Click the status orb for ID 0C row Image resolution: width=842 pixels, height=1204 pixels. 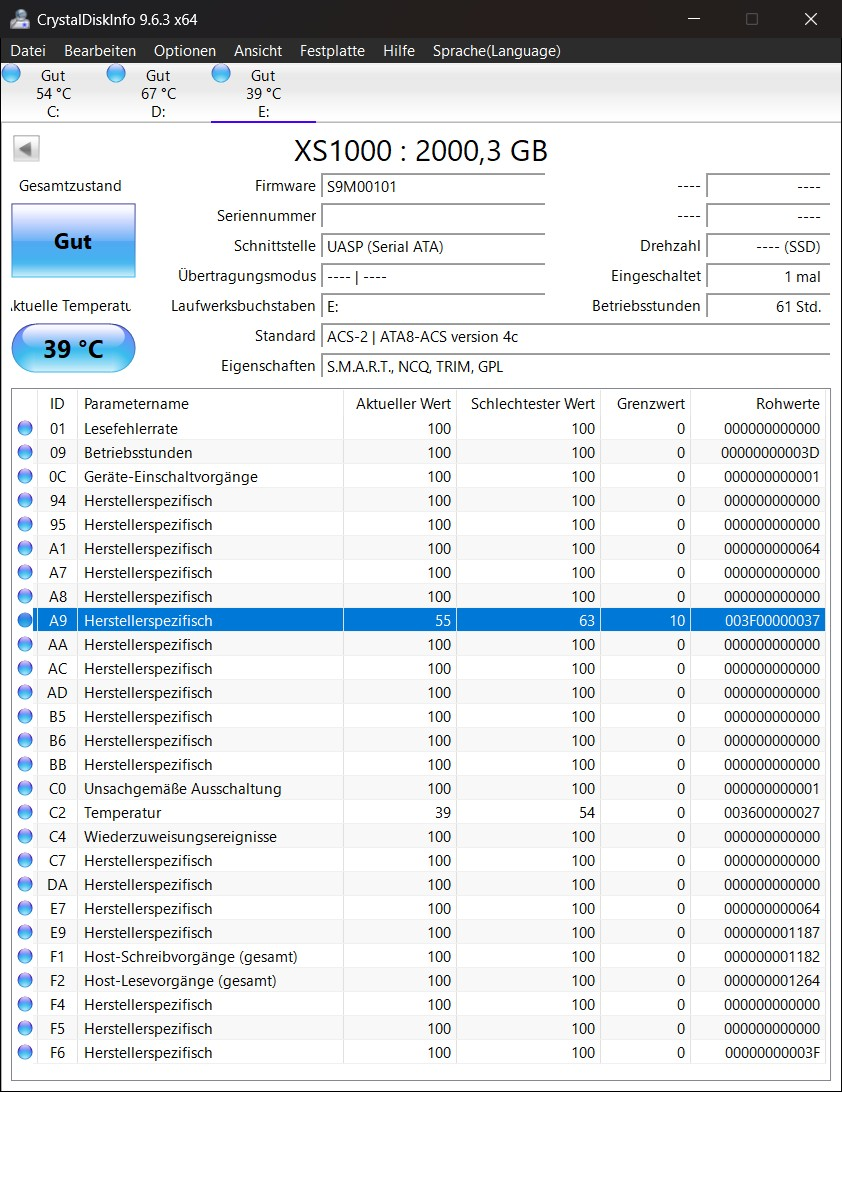(25, 477)
